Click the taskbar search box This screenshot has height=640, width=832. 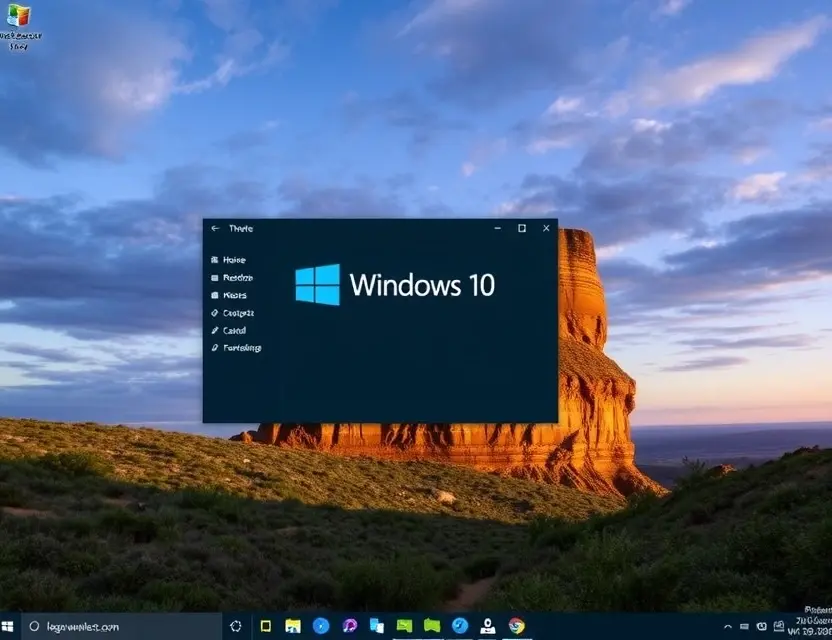coord(122,627)
